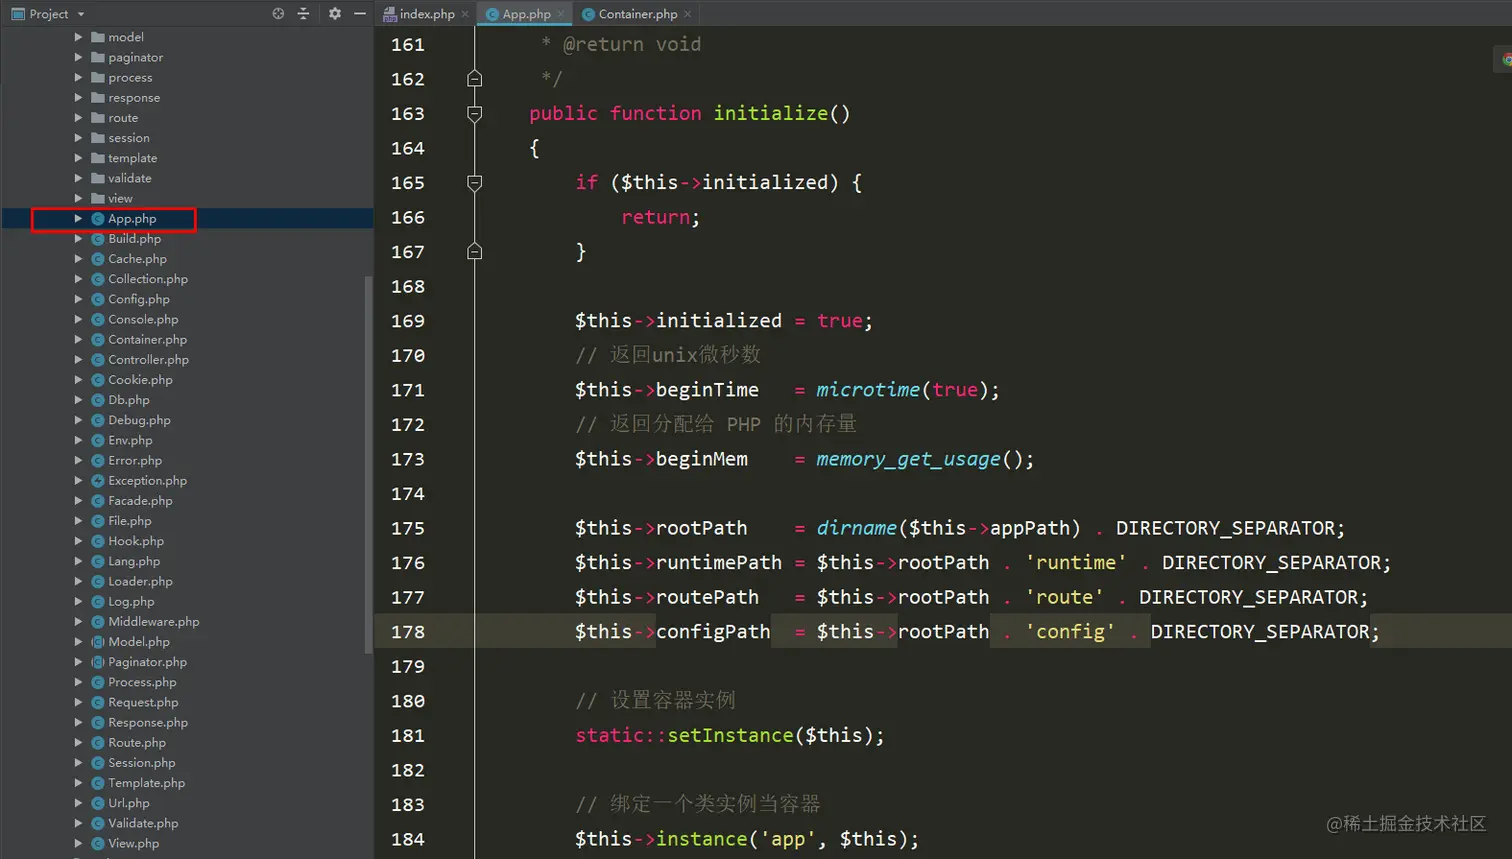Open Response.php from the tree
This screenshot has height=859, width=1512.
(148, 722)
